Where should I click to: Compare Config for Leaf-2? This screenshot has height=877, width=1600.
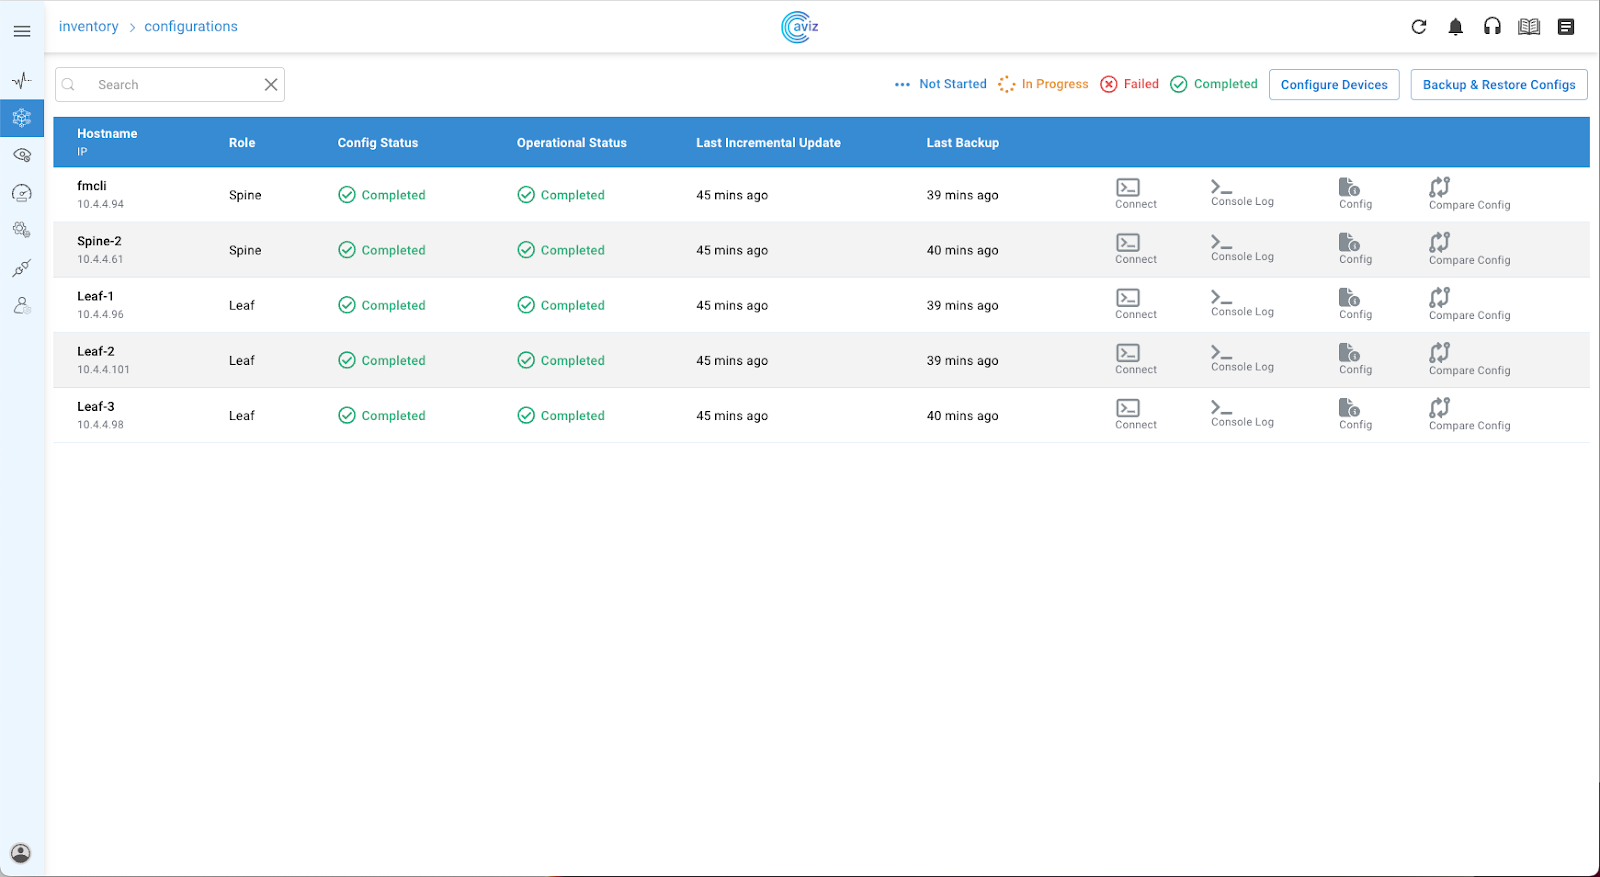[1469, 359]
